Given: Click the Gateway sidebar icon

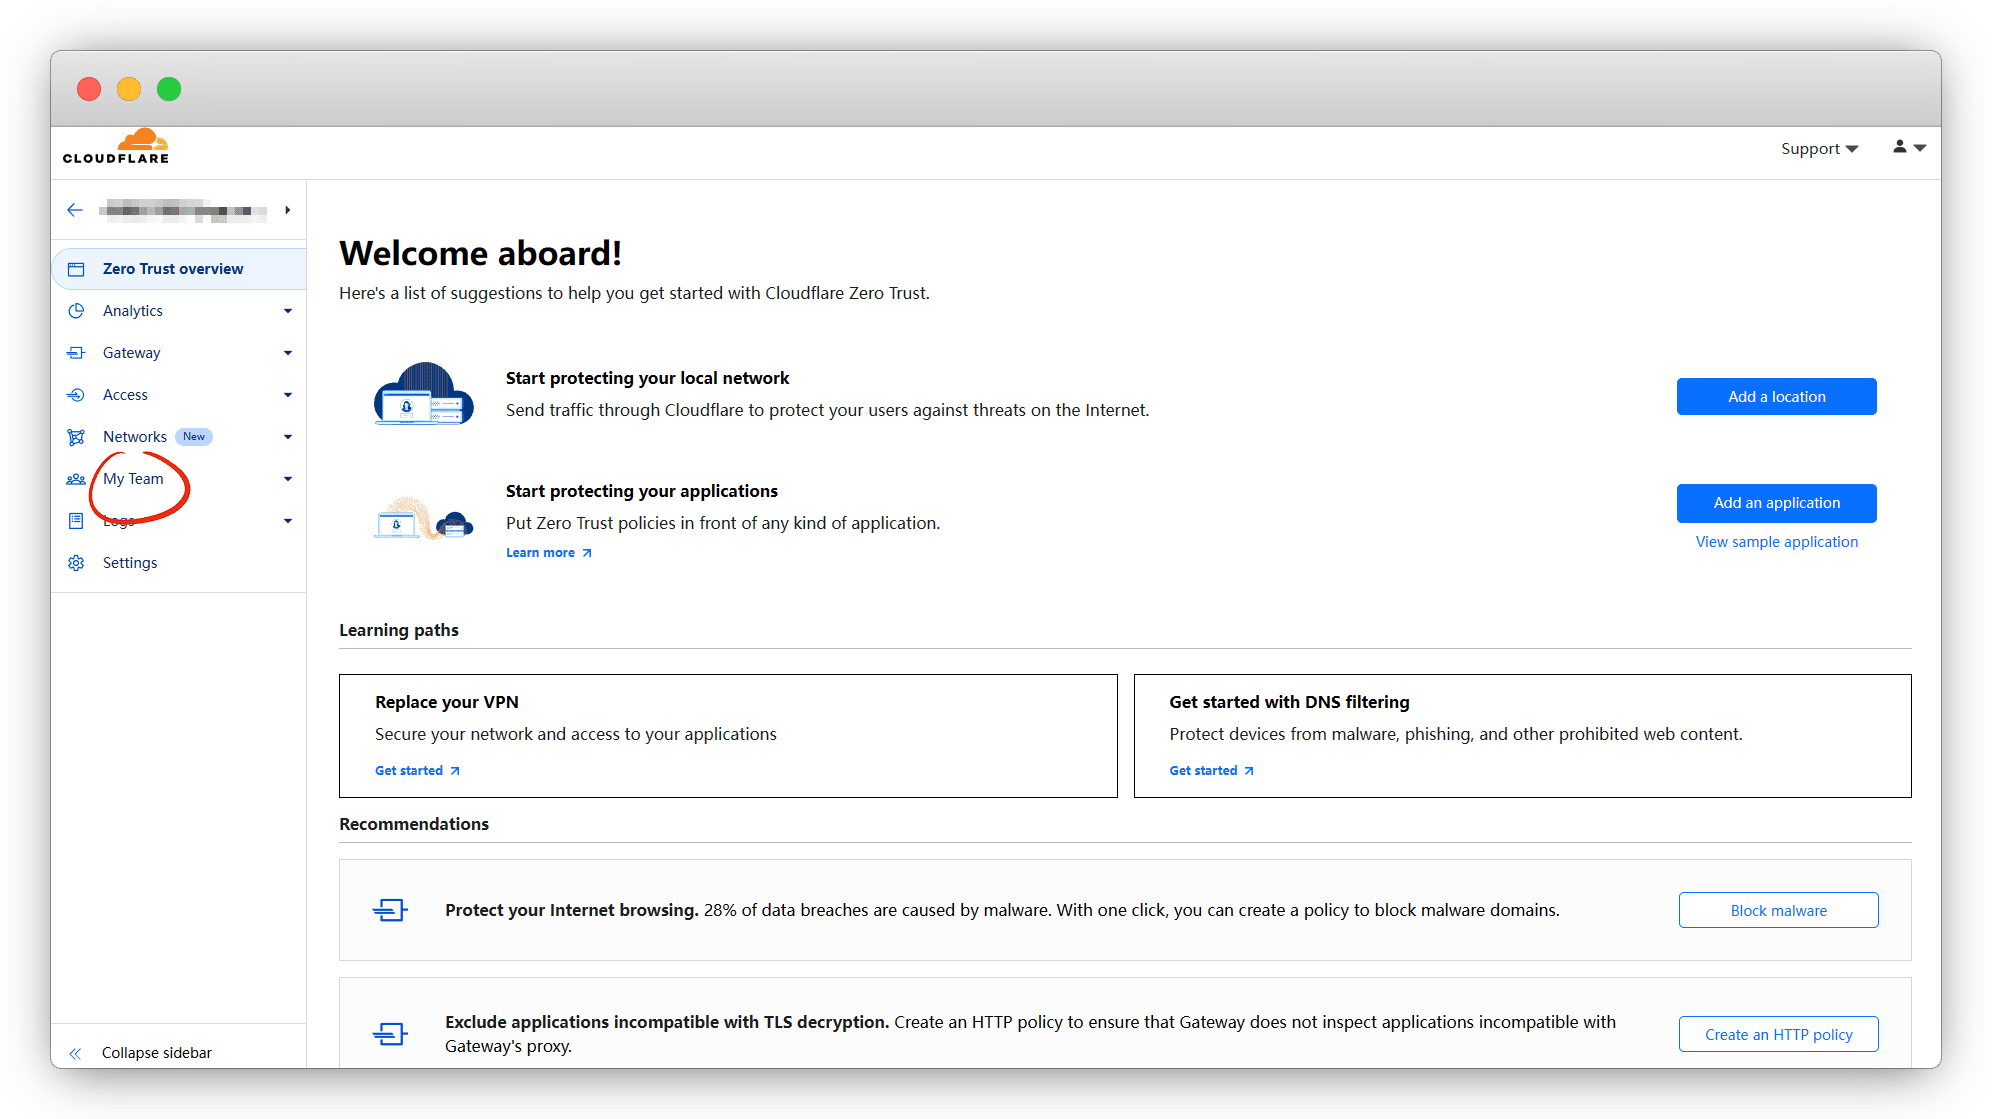Looking at the screenshot, I should [76, 353].
